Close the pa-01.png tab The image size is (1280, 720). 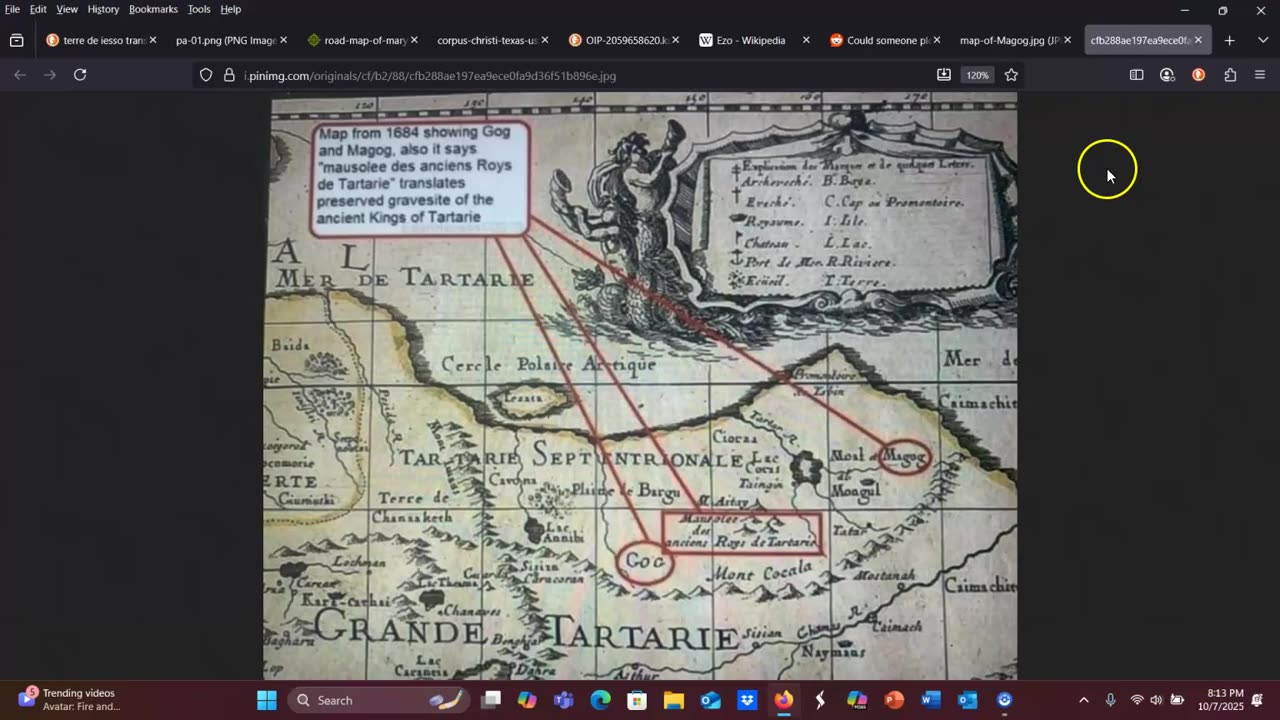pyautogui.click(x=283, y=41)
